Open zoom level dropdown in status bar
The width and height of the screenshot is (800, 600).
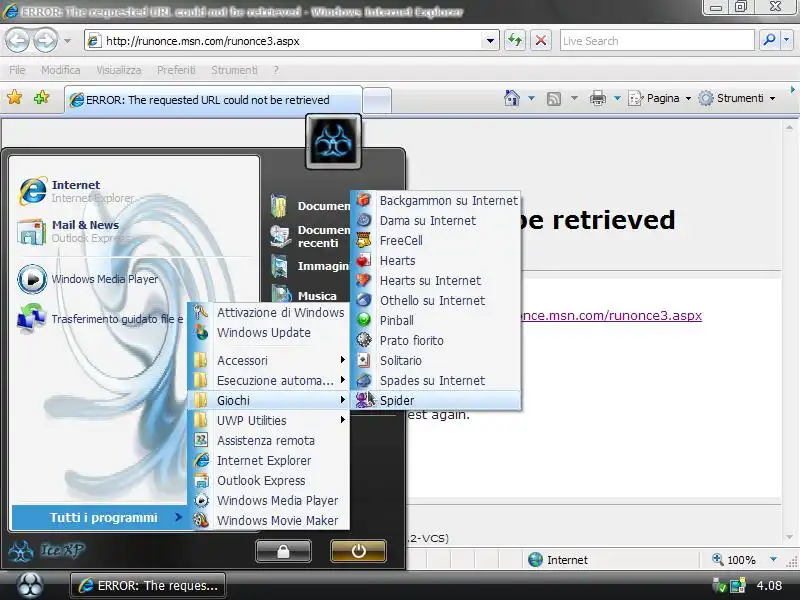tap(773, 560)
